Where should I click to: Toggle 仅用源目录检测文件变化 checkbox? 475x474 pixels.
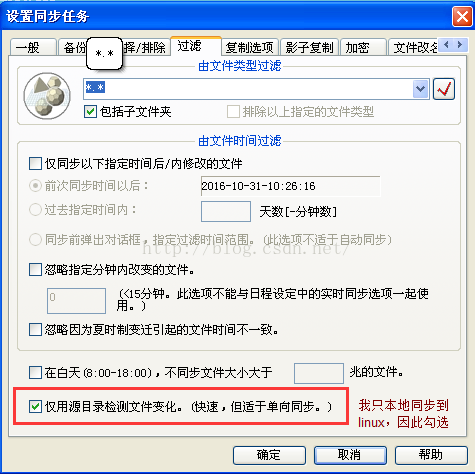coord(35,406)
